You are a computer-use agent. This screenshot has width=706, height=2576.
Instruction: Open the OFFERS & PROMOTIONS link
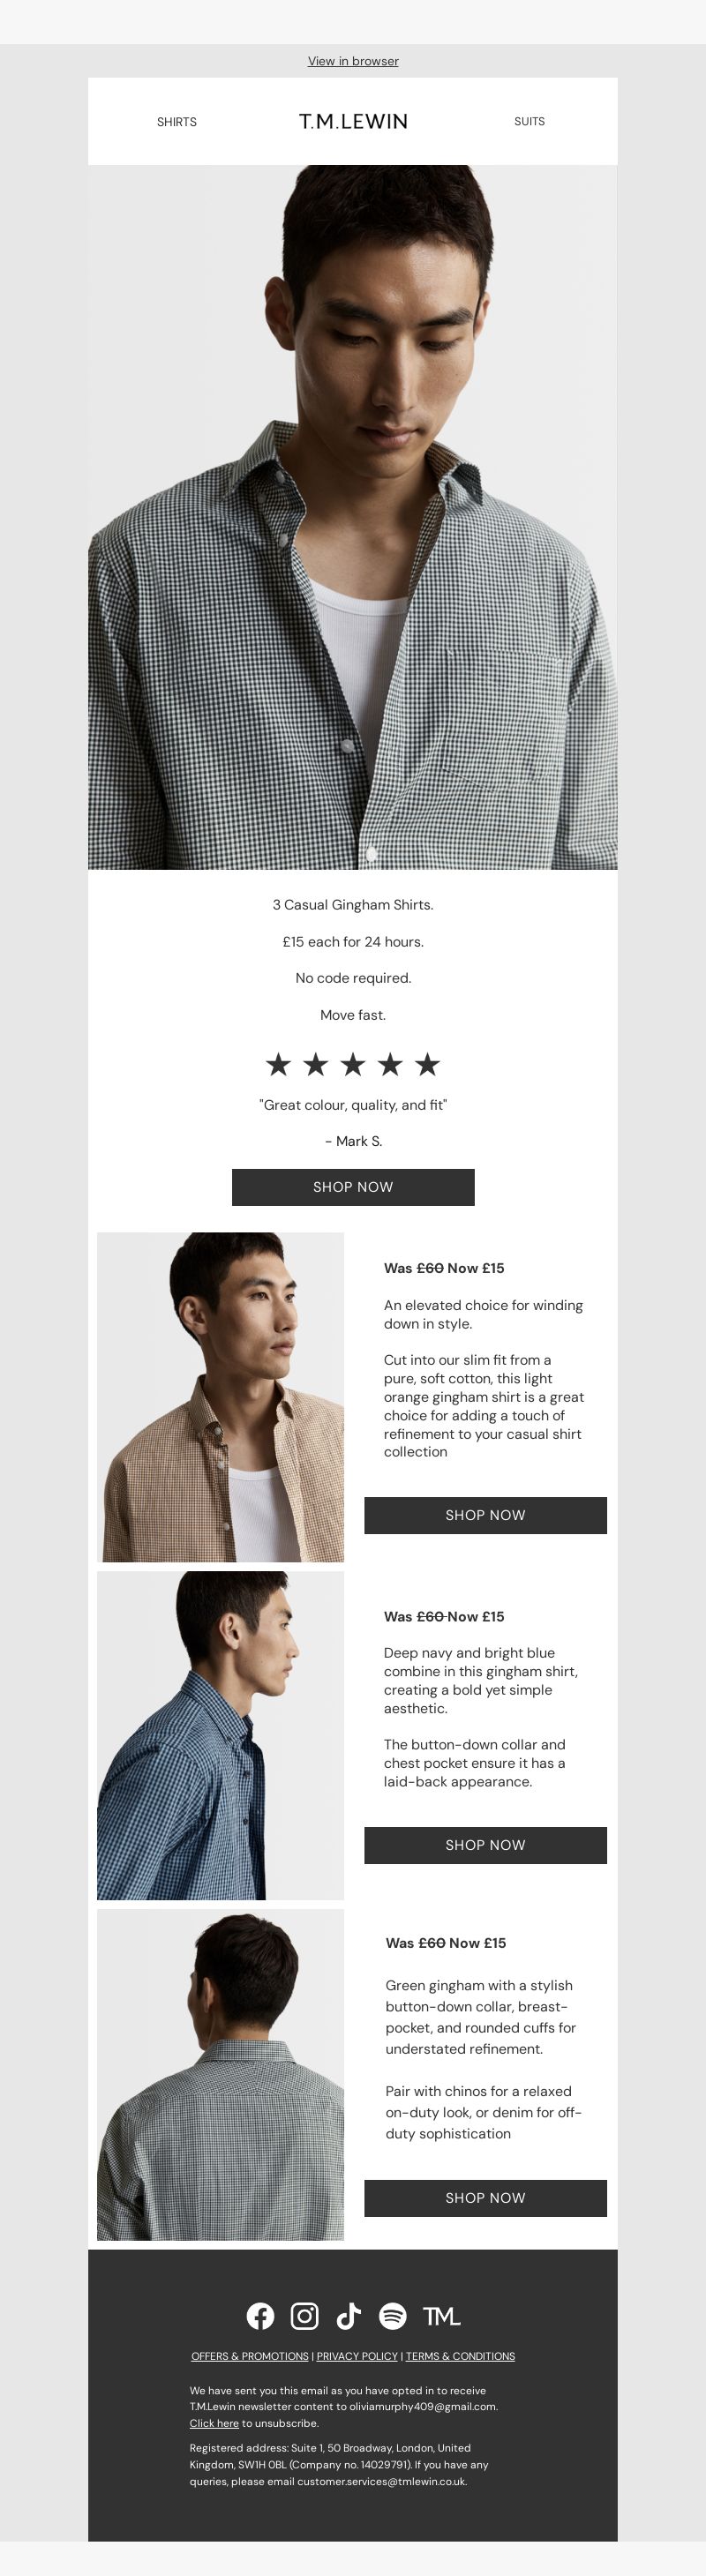point(250,2356)
